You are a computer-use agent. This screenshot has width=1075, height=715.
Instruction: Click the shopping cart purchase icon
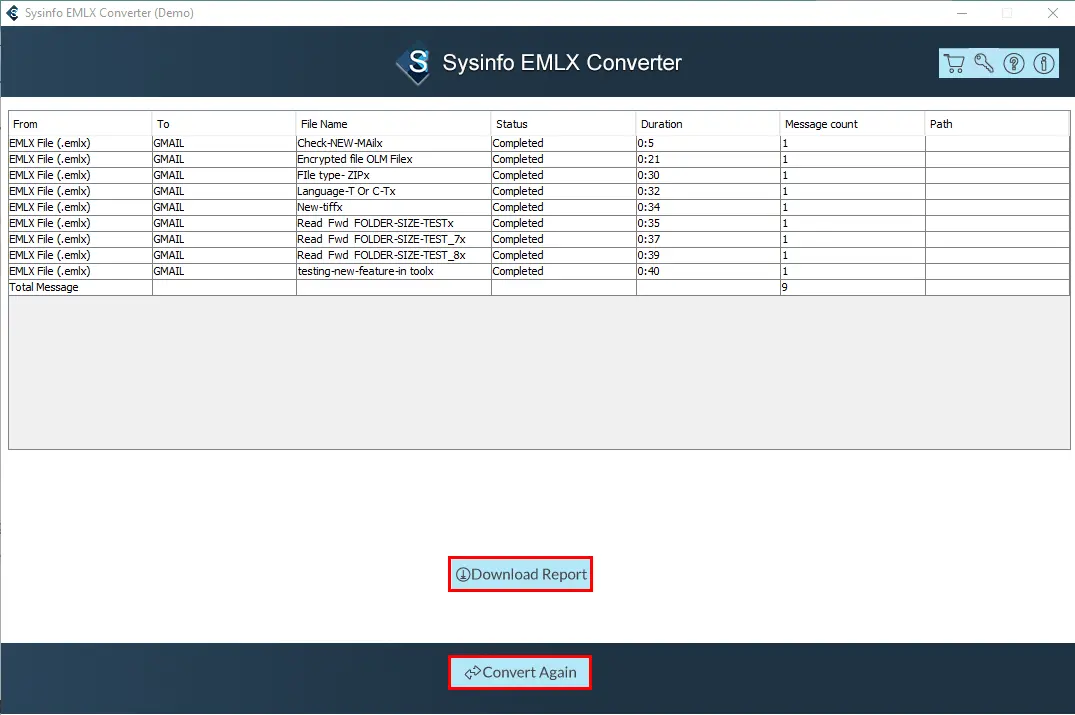(x=954, y=64)
